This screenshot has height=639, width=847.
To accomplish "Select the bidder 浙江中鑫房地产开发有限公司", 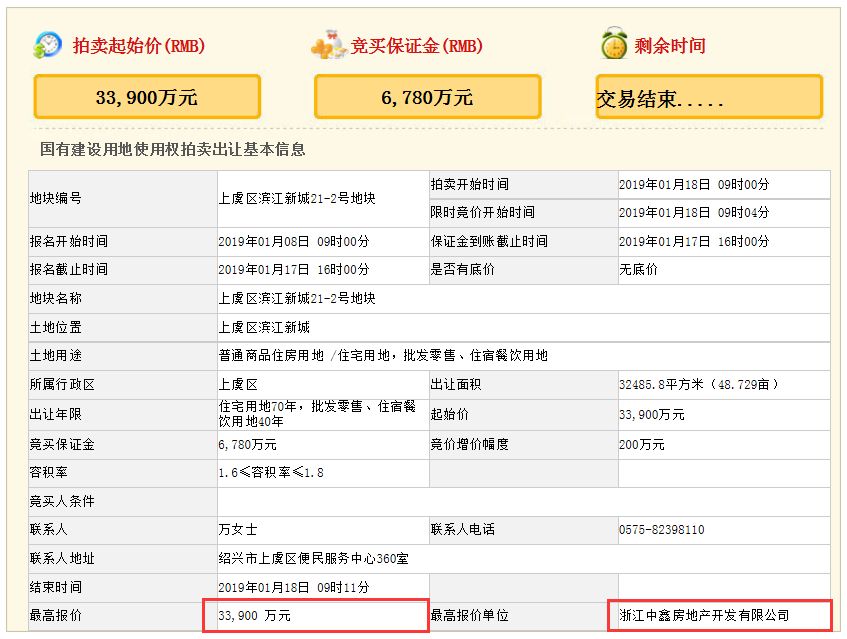I will [704, 615].
